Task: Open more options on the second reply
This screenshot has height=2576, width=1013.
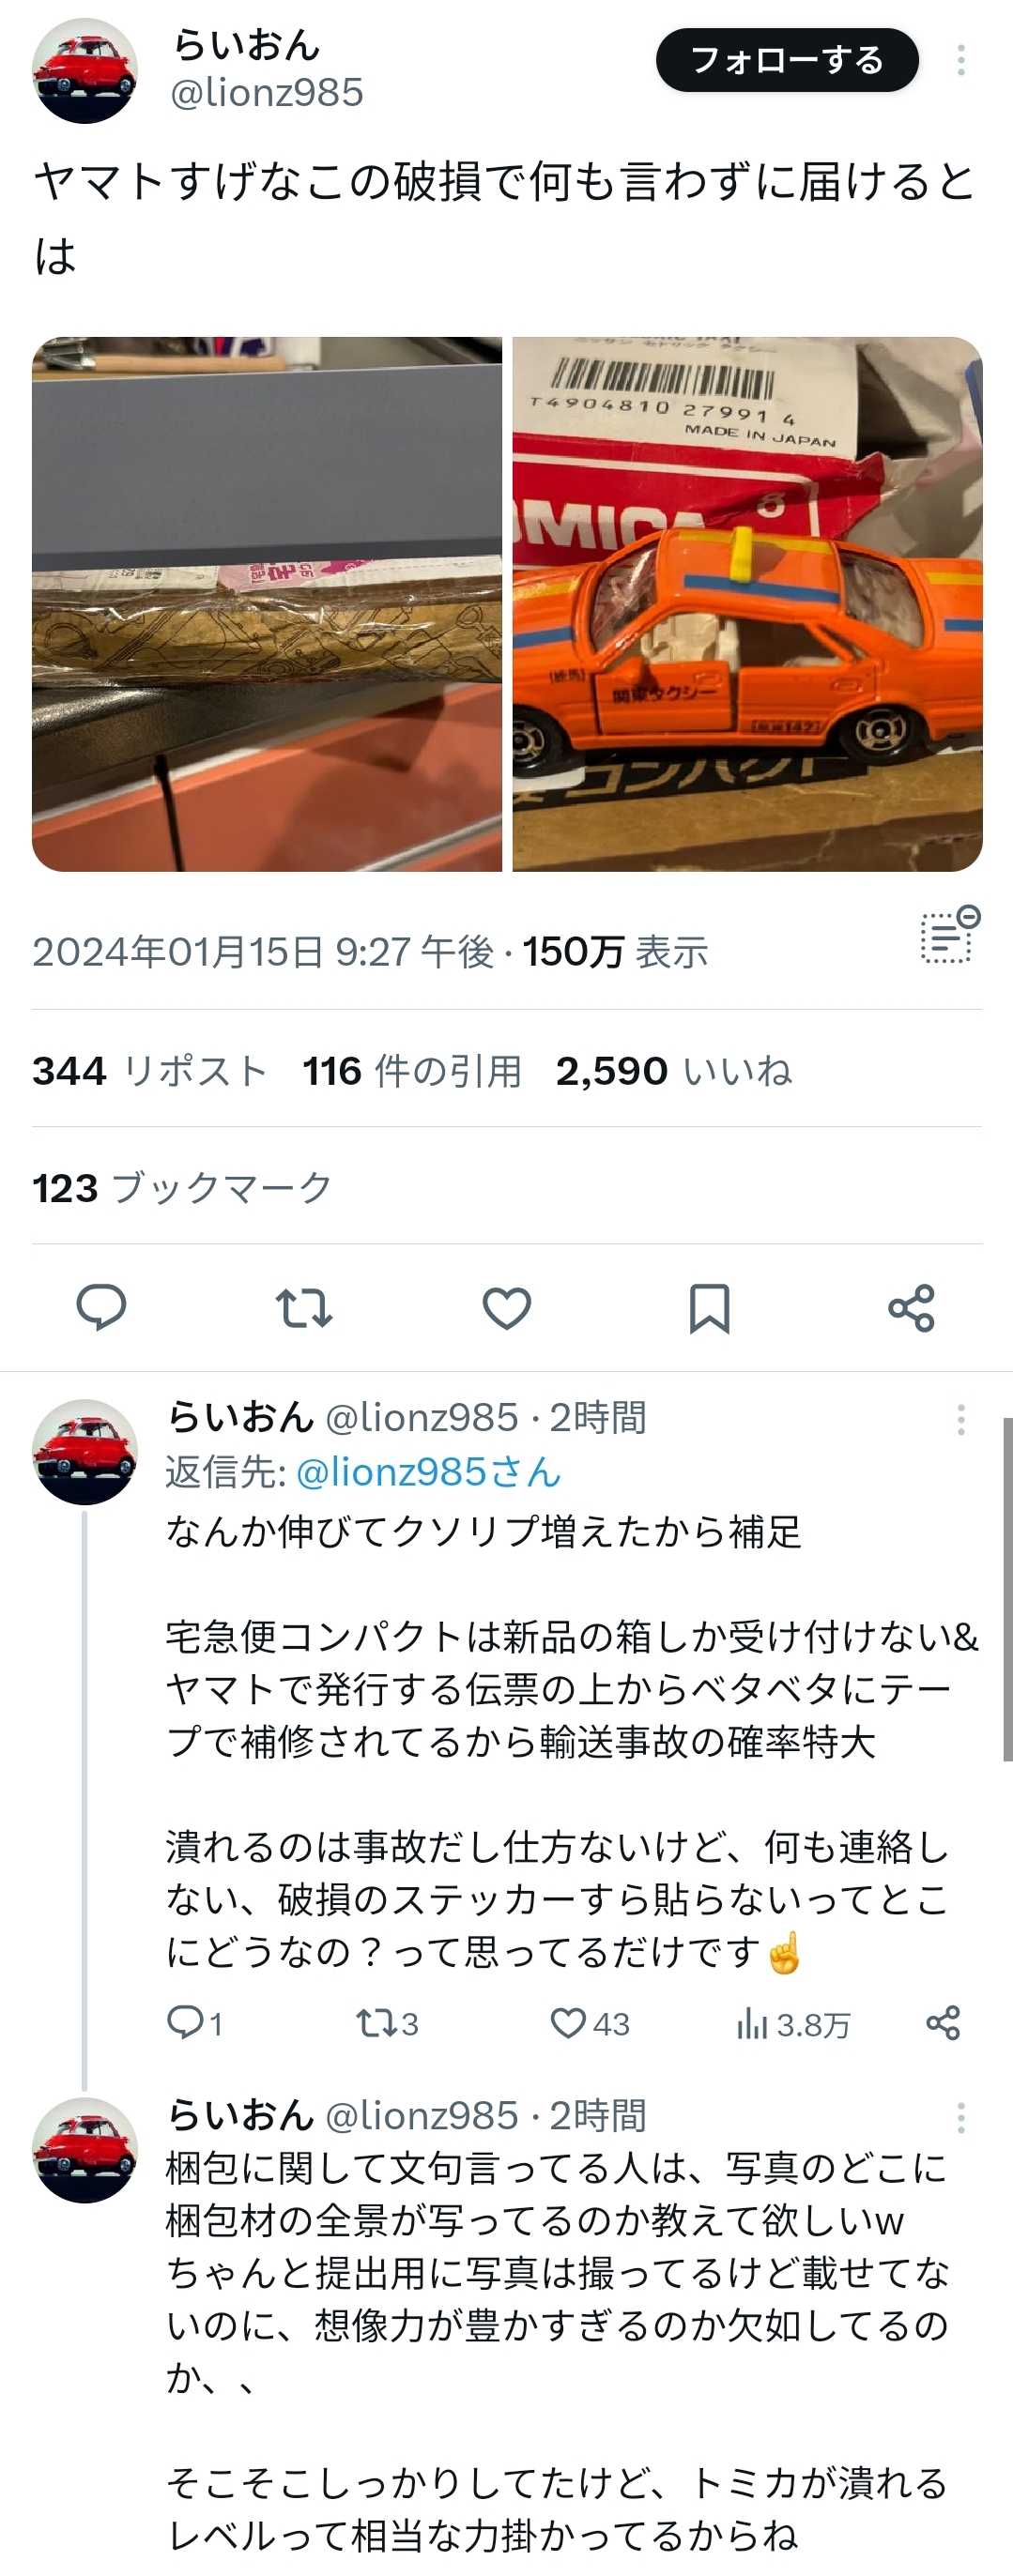Action: [961, 2117]
